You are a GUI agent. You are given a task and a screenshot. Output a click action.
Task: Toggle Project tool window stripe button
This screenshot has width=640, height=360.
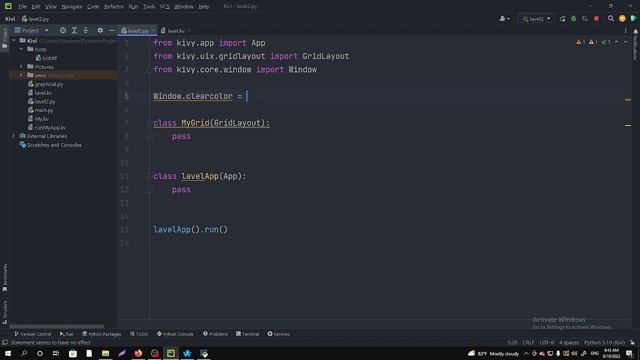point(5,38)
